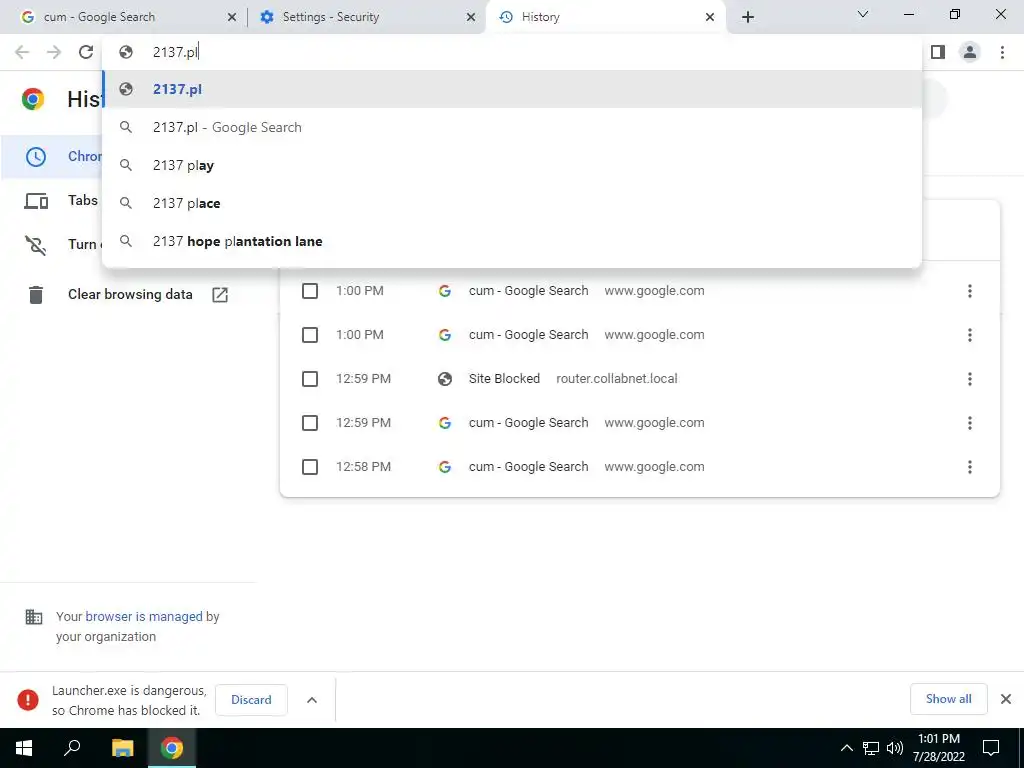Open the network status tray icon

[x=871, y=748]
